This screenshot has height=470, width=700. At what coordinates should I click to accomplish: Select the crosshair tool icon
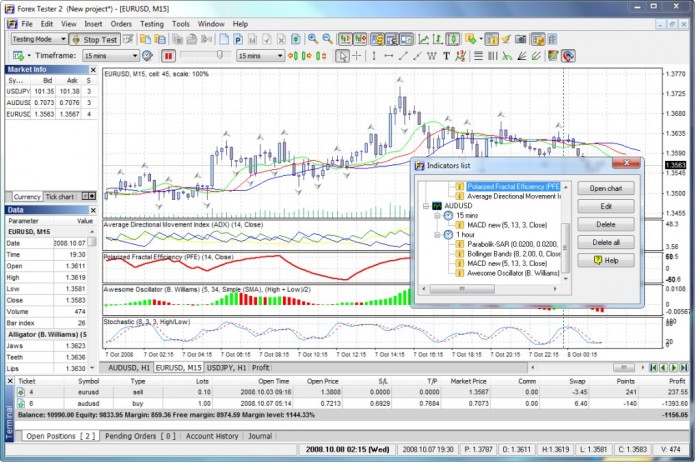pos(358,56)
